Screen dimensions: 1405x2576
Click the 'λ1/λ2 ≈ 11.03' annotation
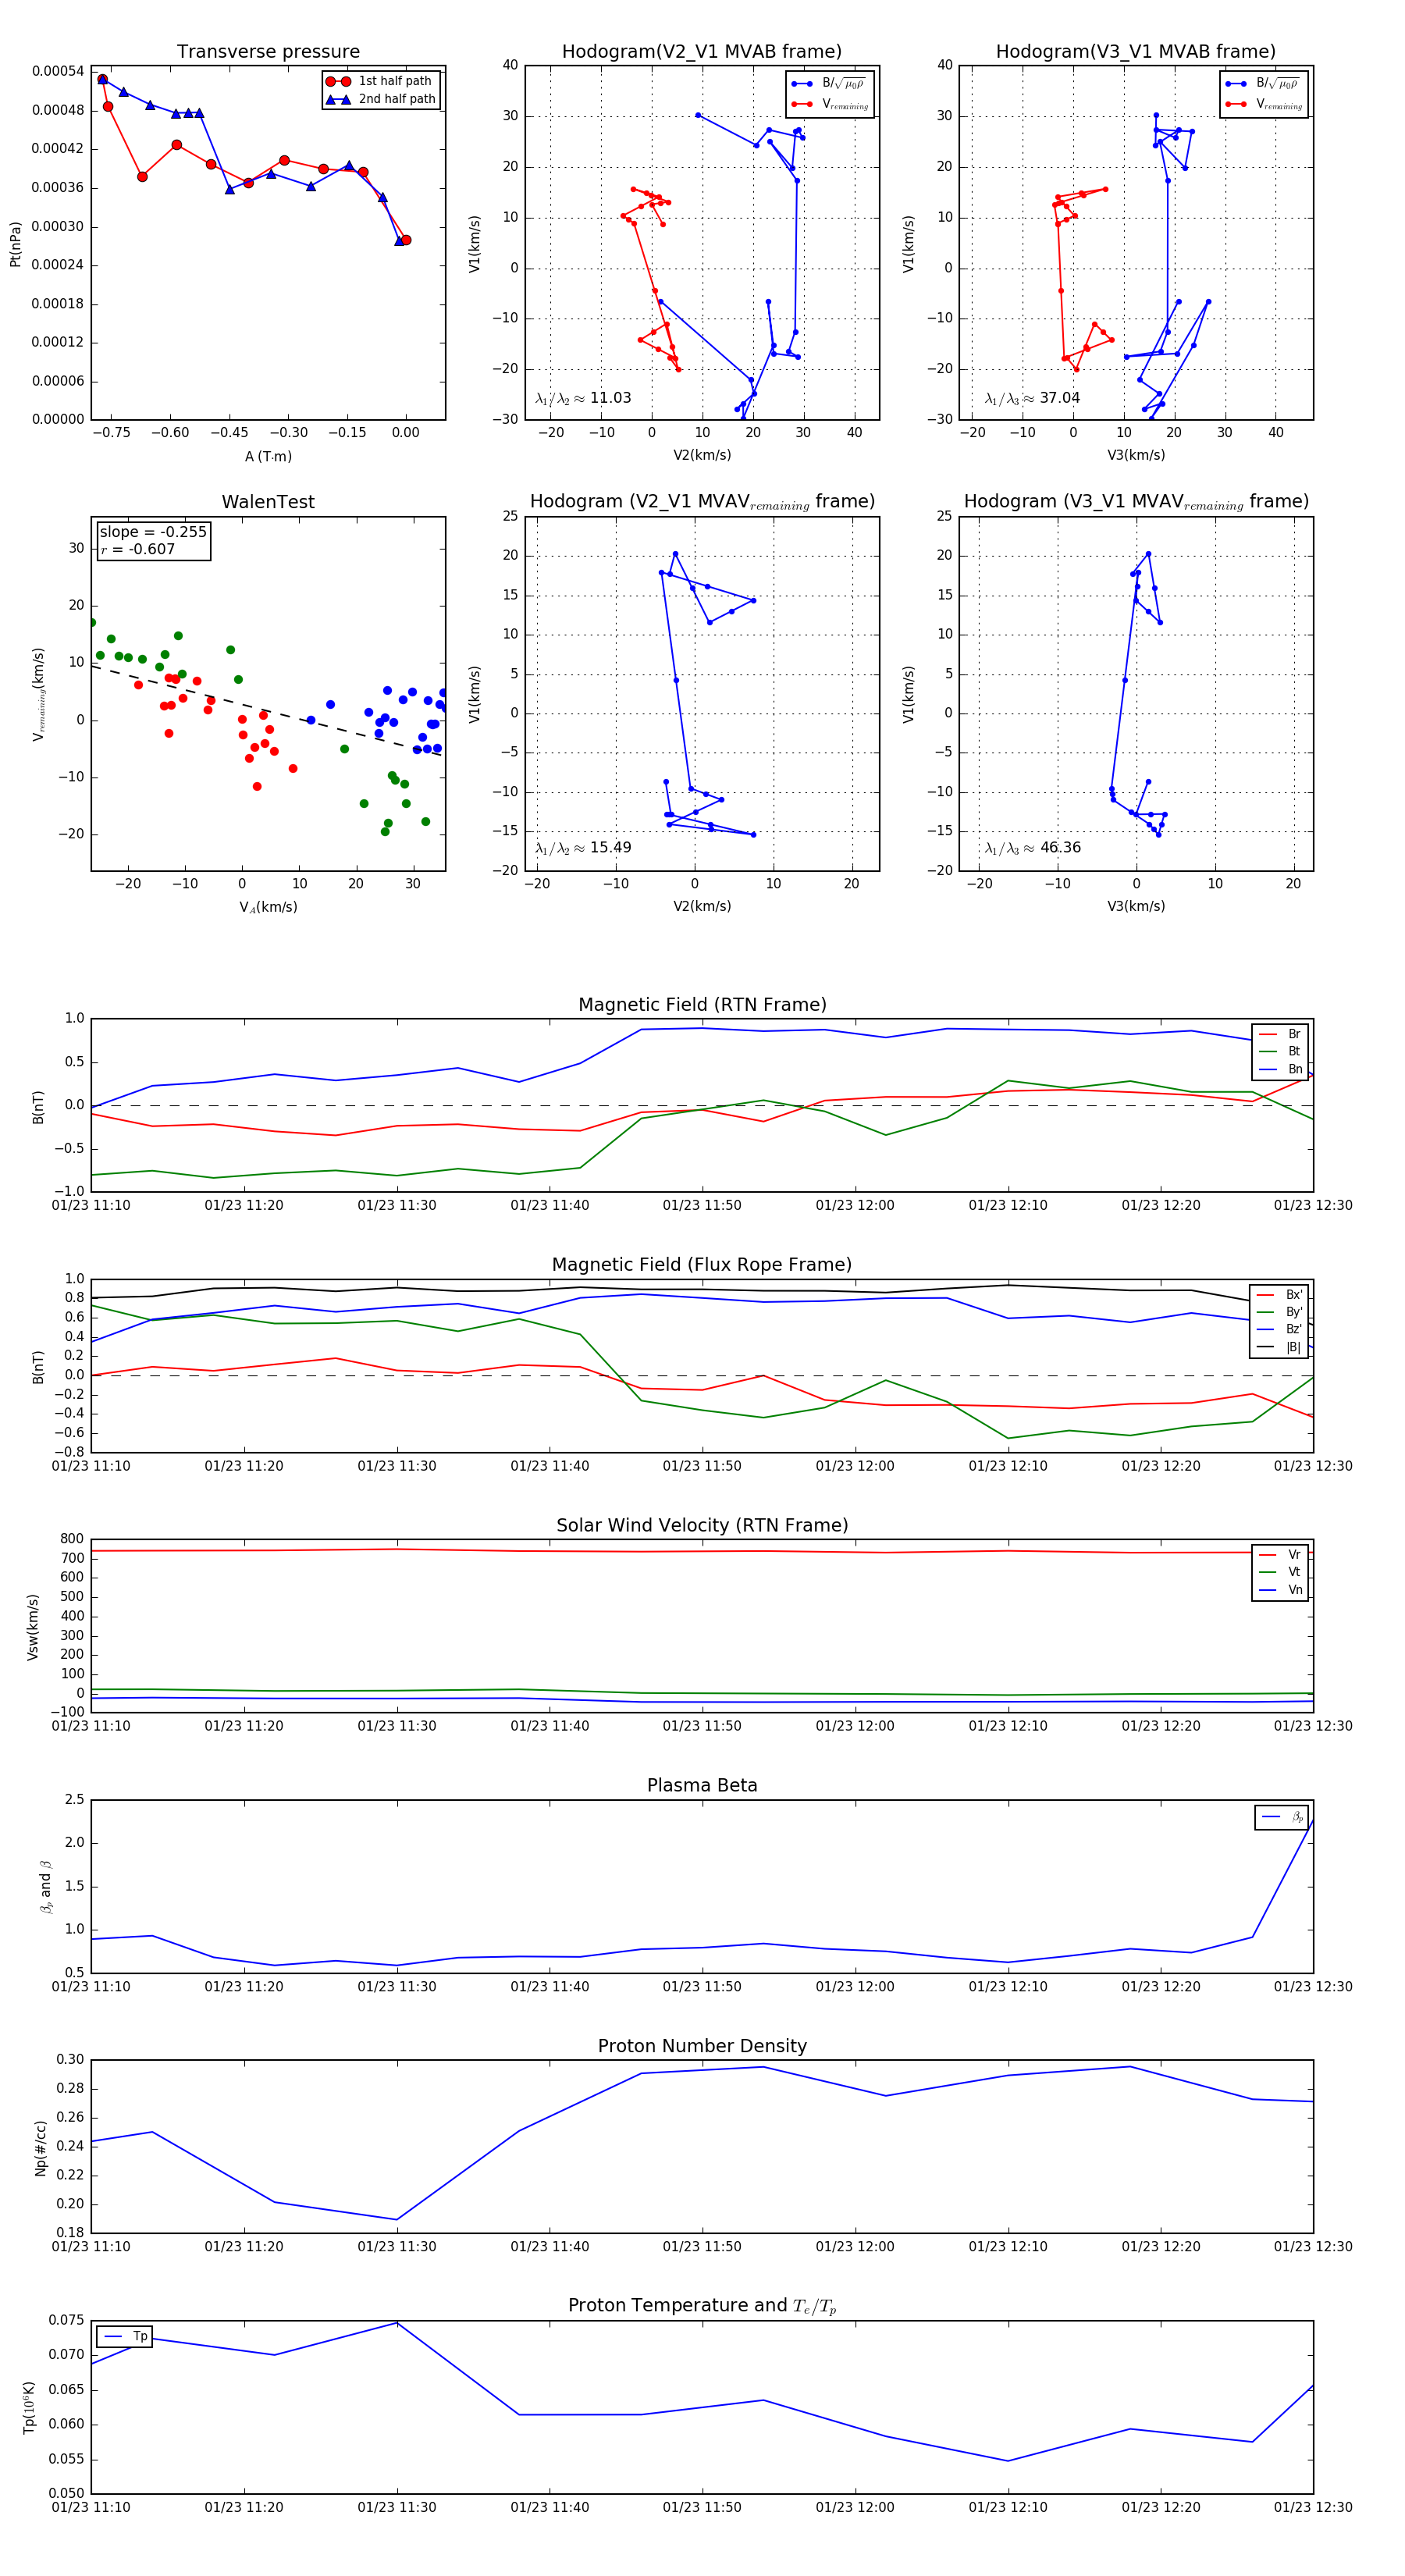[x=583, y=398]
